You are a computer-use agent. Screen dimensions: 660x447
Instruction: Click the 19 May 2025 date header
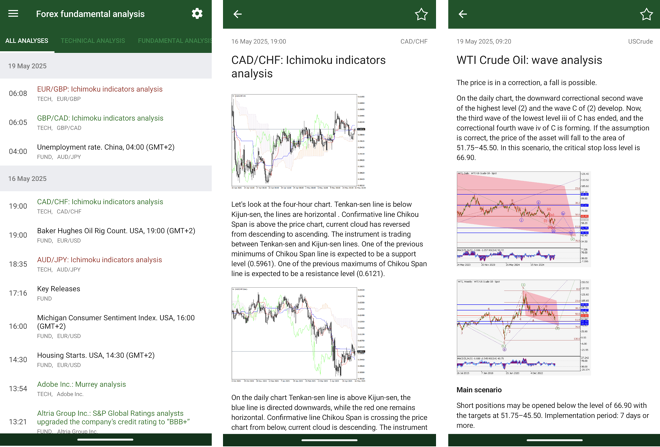tap(106, 66)
